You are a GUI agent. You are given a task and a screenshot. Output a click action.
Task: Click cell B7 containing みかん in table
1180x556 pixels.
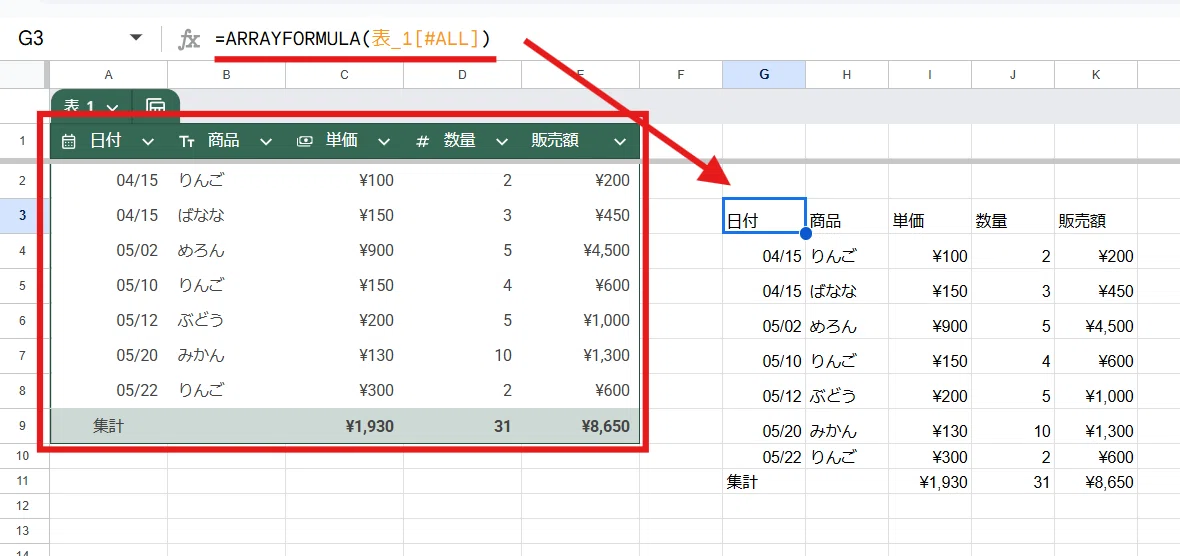226,355
